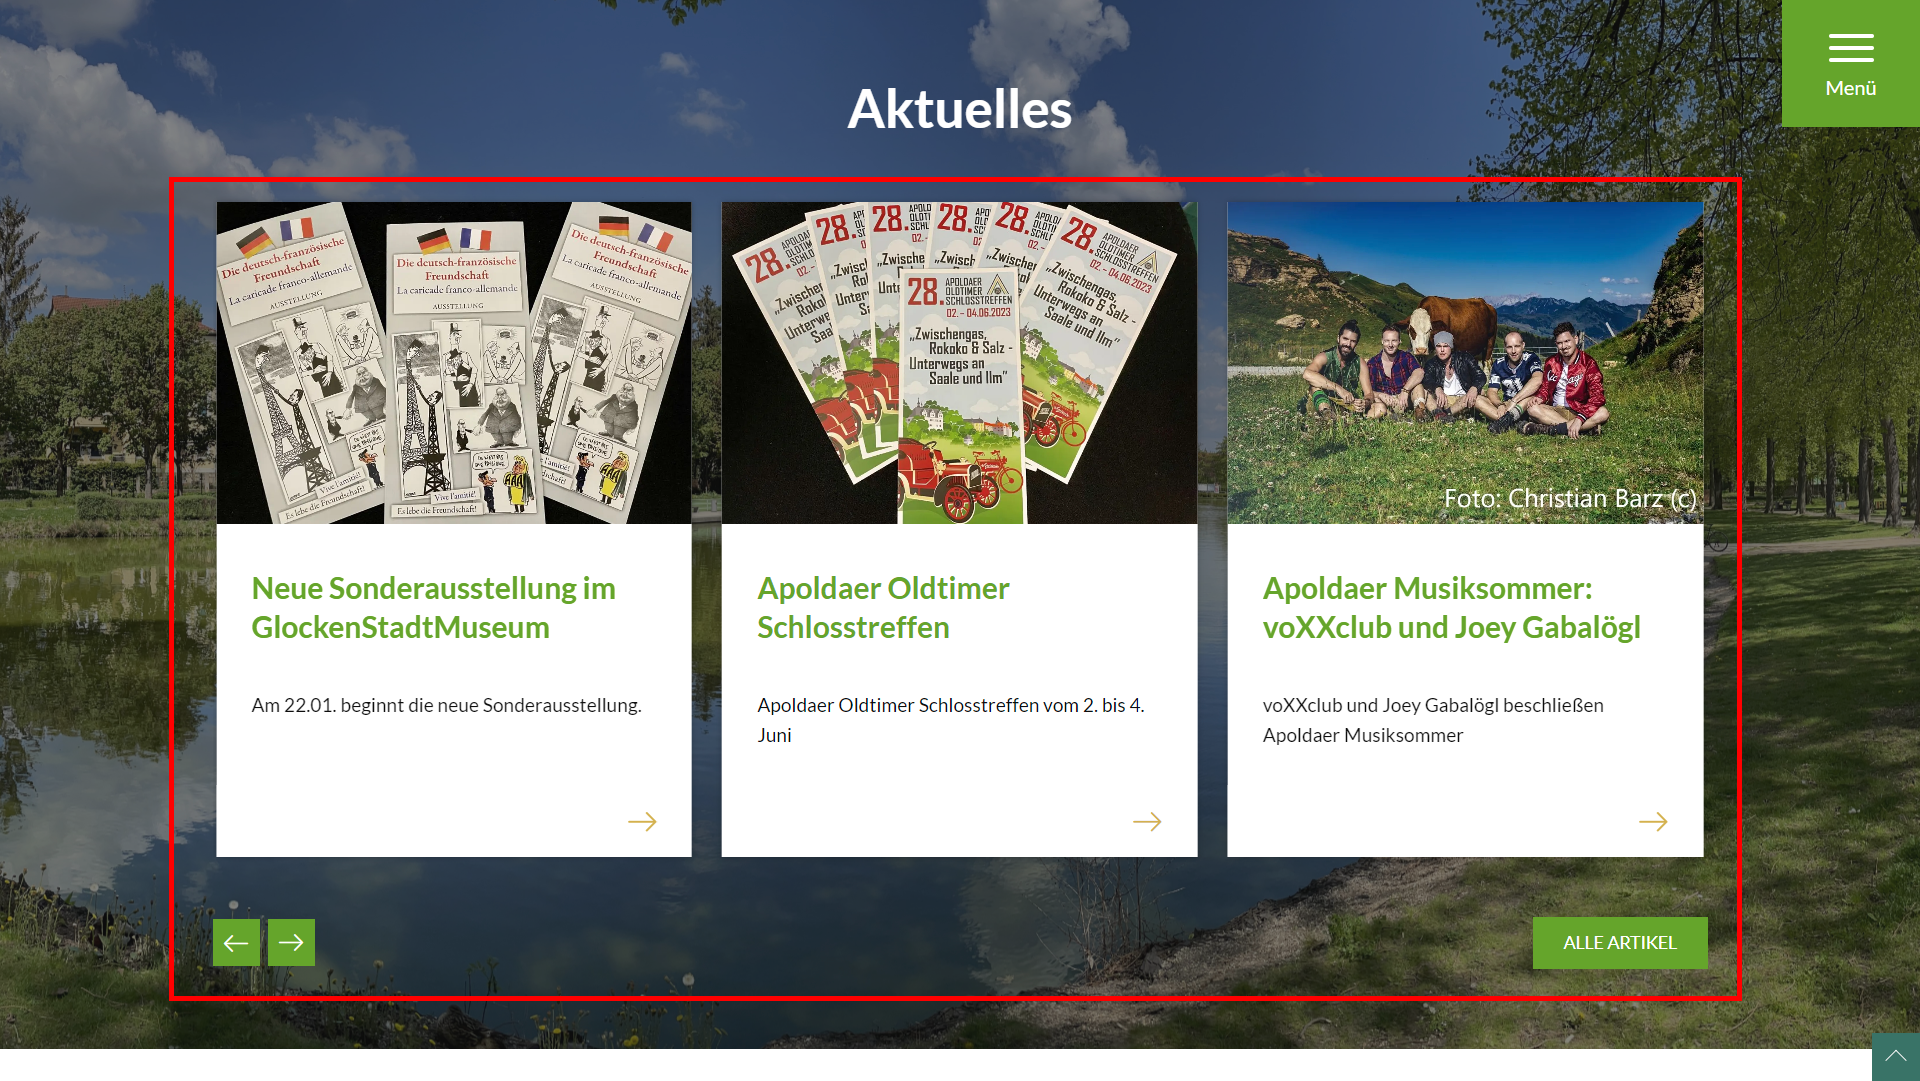Go to previous carousel slide
This screenshot has height=1081, width=1920.
[x=236, y=941]
